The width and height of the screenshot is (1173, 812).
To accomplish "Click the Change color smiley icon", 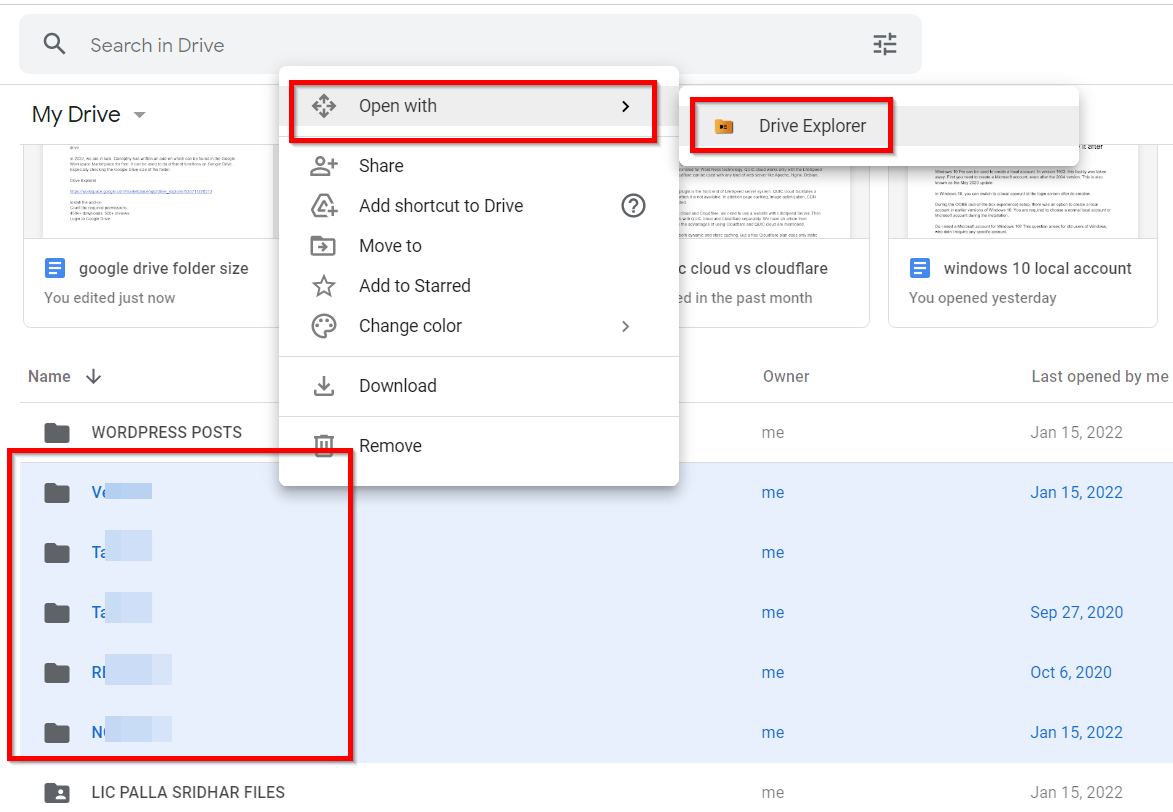I will [324, 325].
